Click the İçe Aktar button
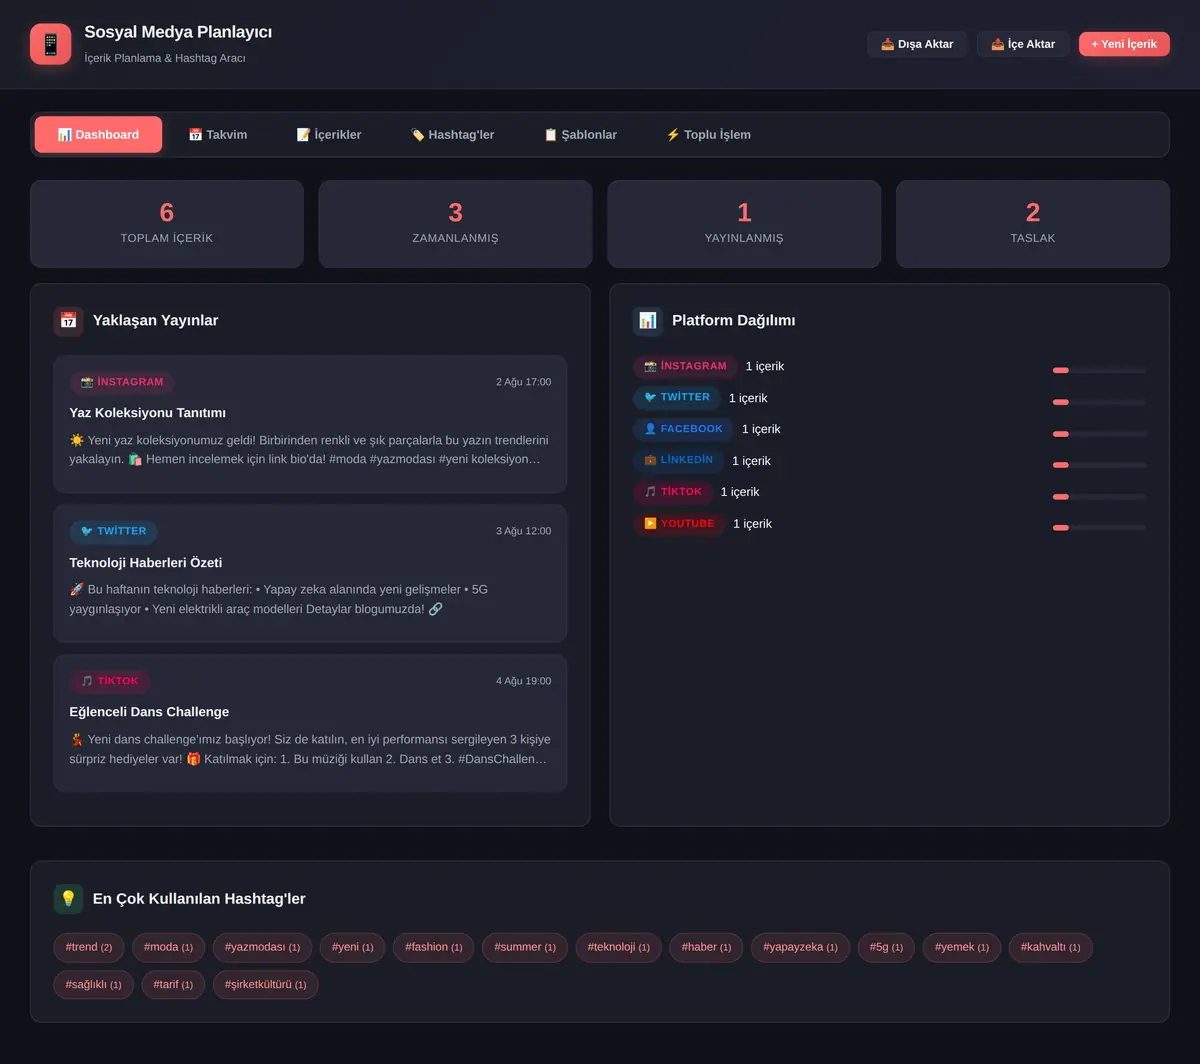This screenshot has height=1064, width=1200. click(1023, 44)
